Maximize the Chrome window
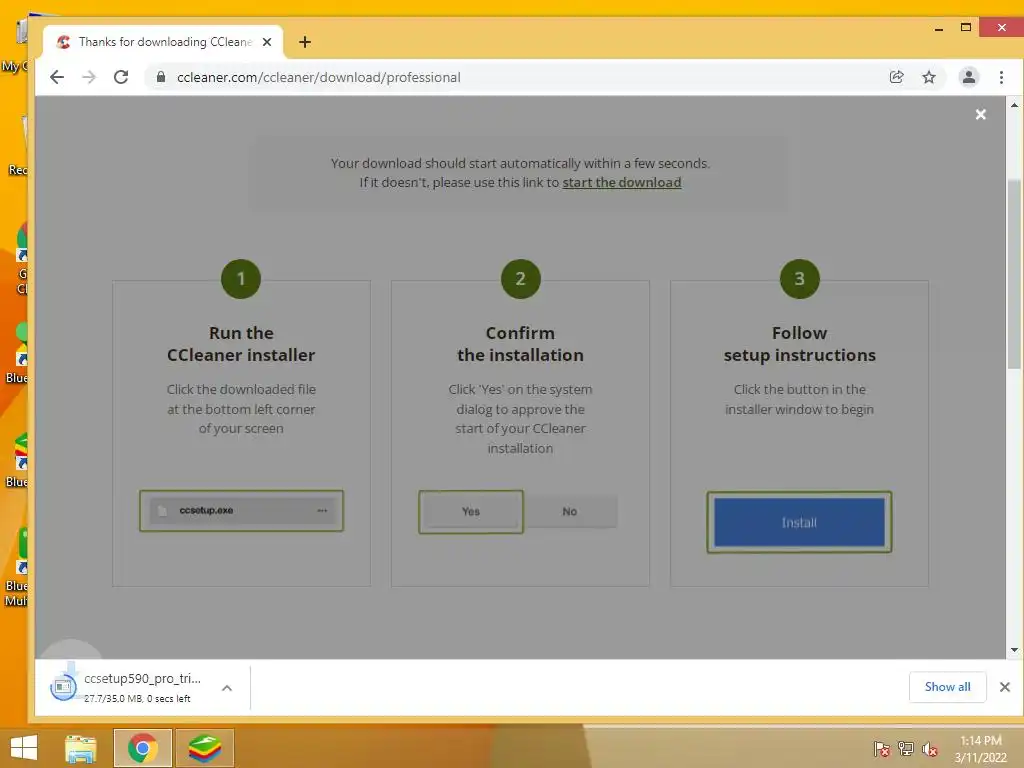The image size is (1024, 768). [x=966, y=27]
